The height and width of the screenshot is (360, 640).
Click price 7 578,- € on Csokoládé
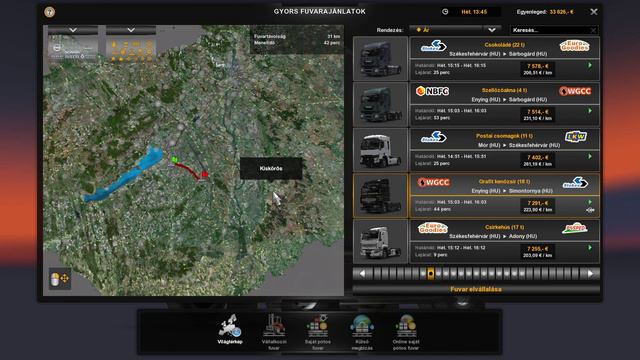[538, 66]
